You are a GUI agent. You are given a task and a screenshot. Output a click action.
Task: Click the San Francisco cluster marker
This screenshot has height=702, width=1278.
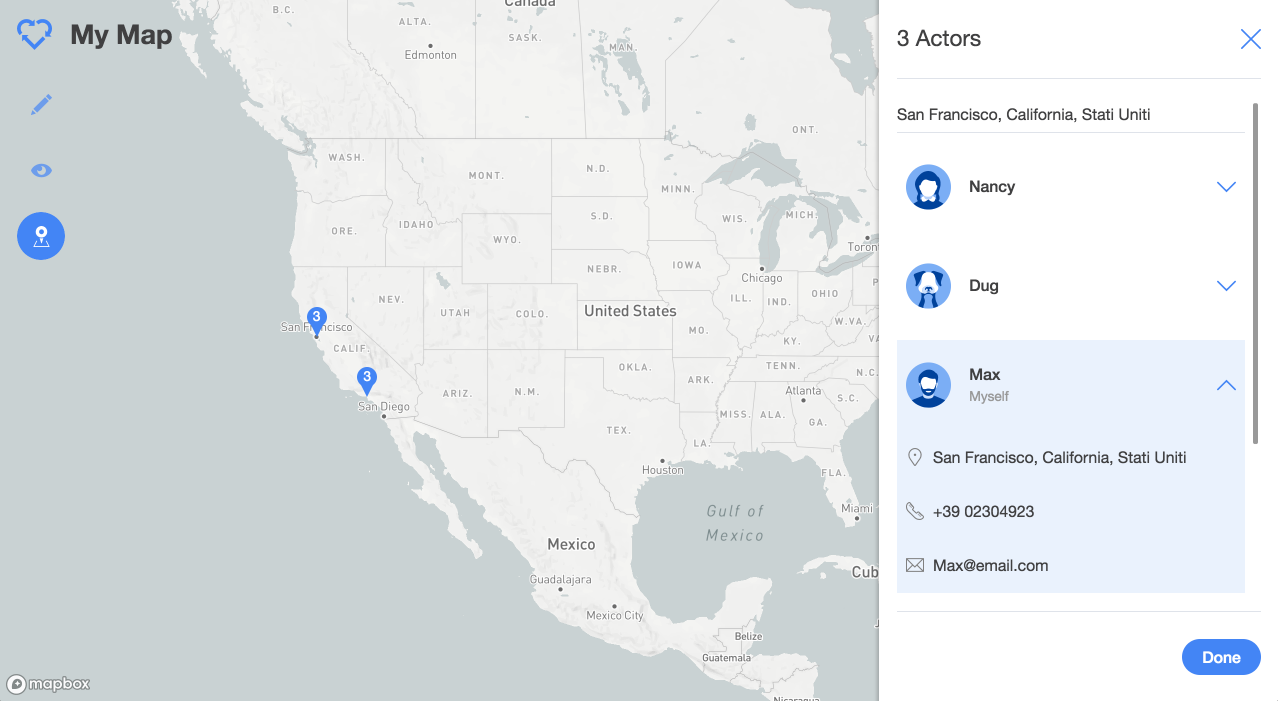316,319
